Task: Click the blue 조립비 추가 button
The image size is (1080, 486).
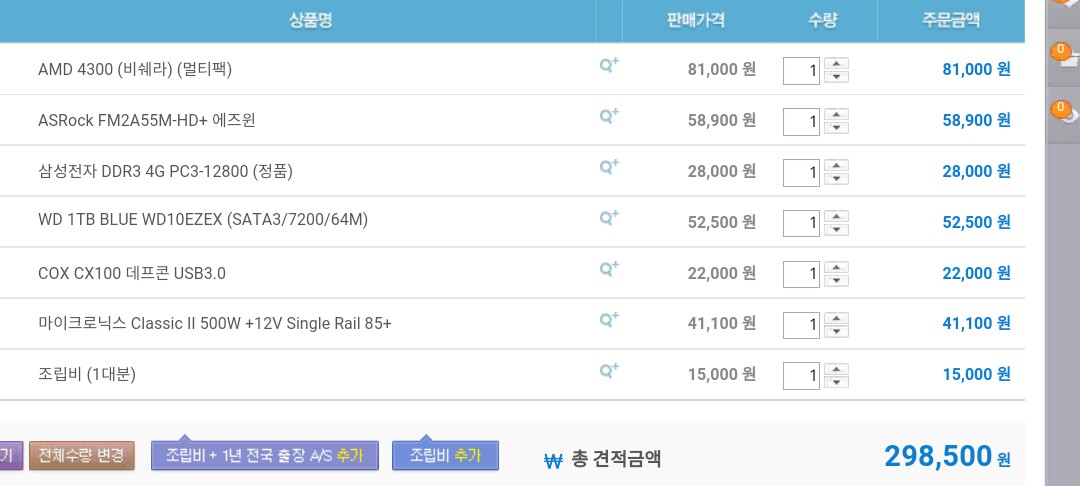Action: [x=445, y=456]
